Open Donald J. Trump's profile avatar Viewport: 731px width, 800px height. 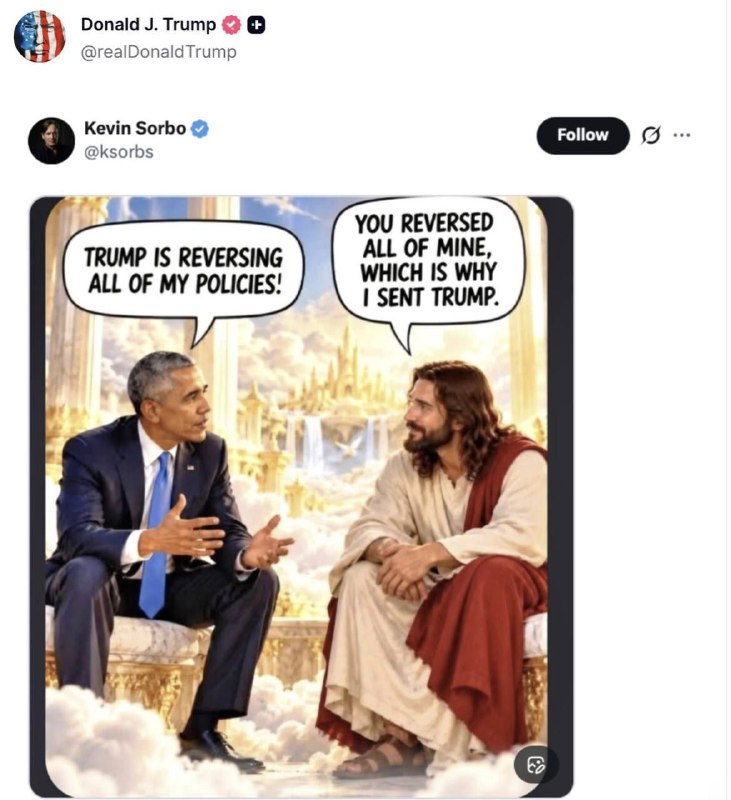click(39, 36)
